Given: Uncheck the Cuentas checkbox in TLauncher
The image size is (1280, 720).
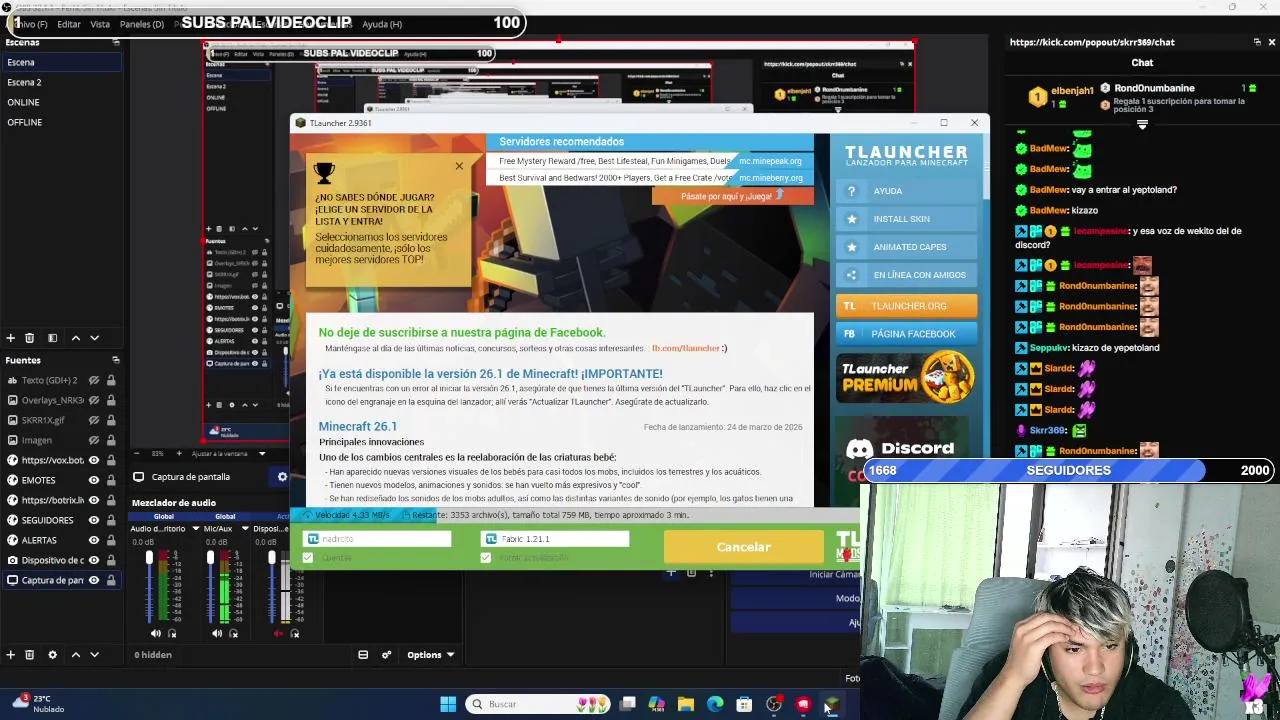Looking at the screenshot, I should (308, 558).
